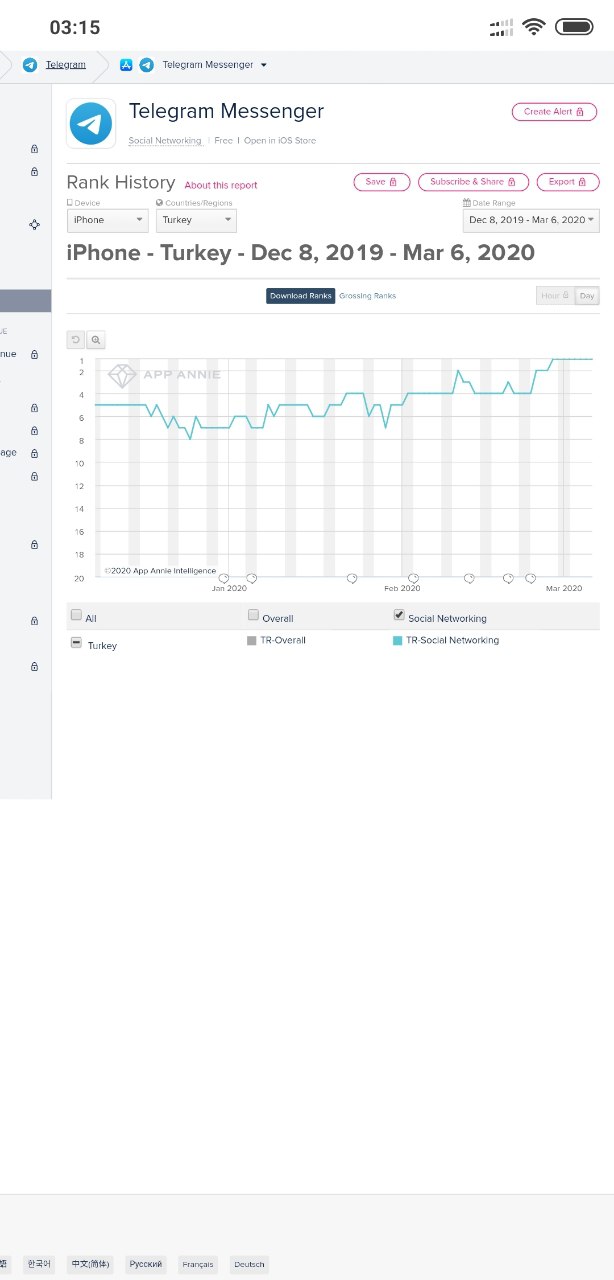Click the Open in iOS Store link
This screenshot has height=1280, width=614.
coord(280,141)
